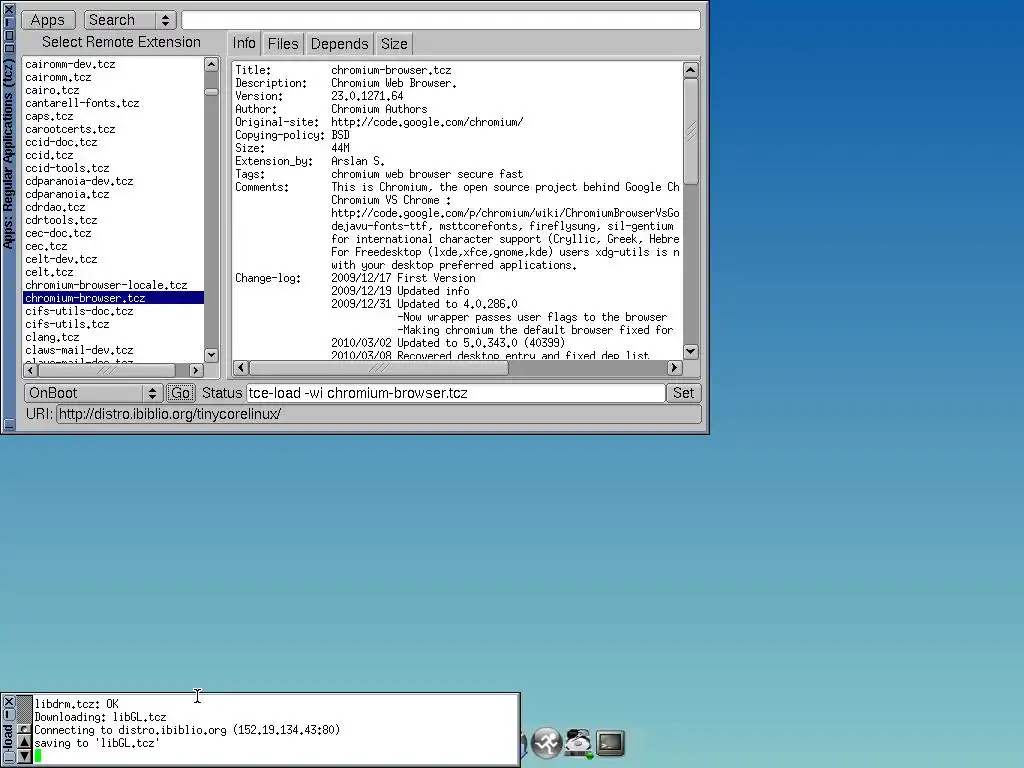
Task: Open the Run Program dock icon
Action: click(546, 743)
